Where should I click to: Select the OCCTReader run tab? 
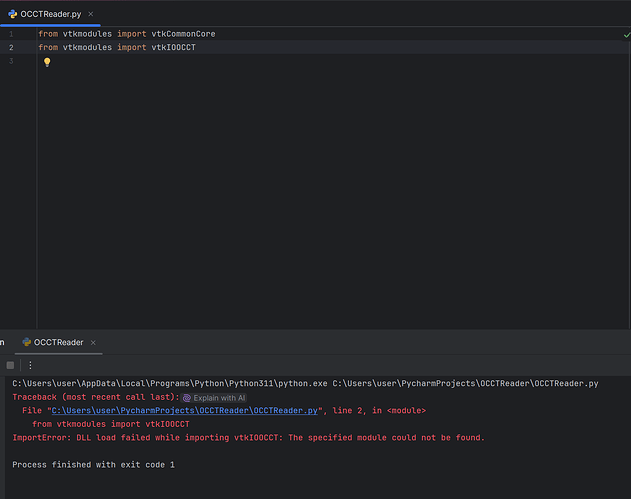pyautogui.click(x=58, y=342)
